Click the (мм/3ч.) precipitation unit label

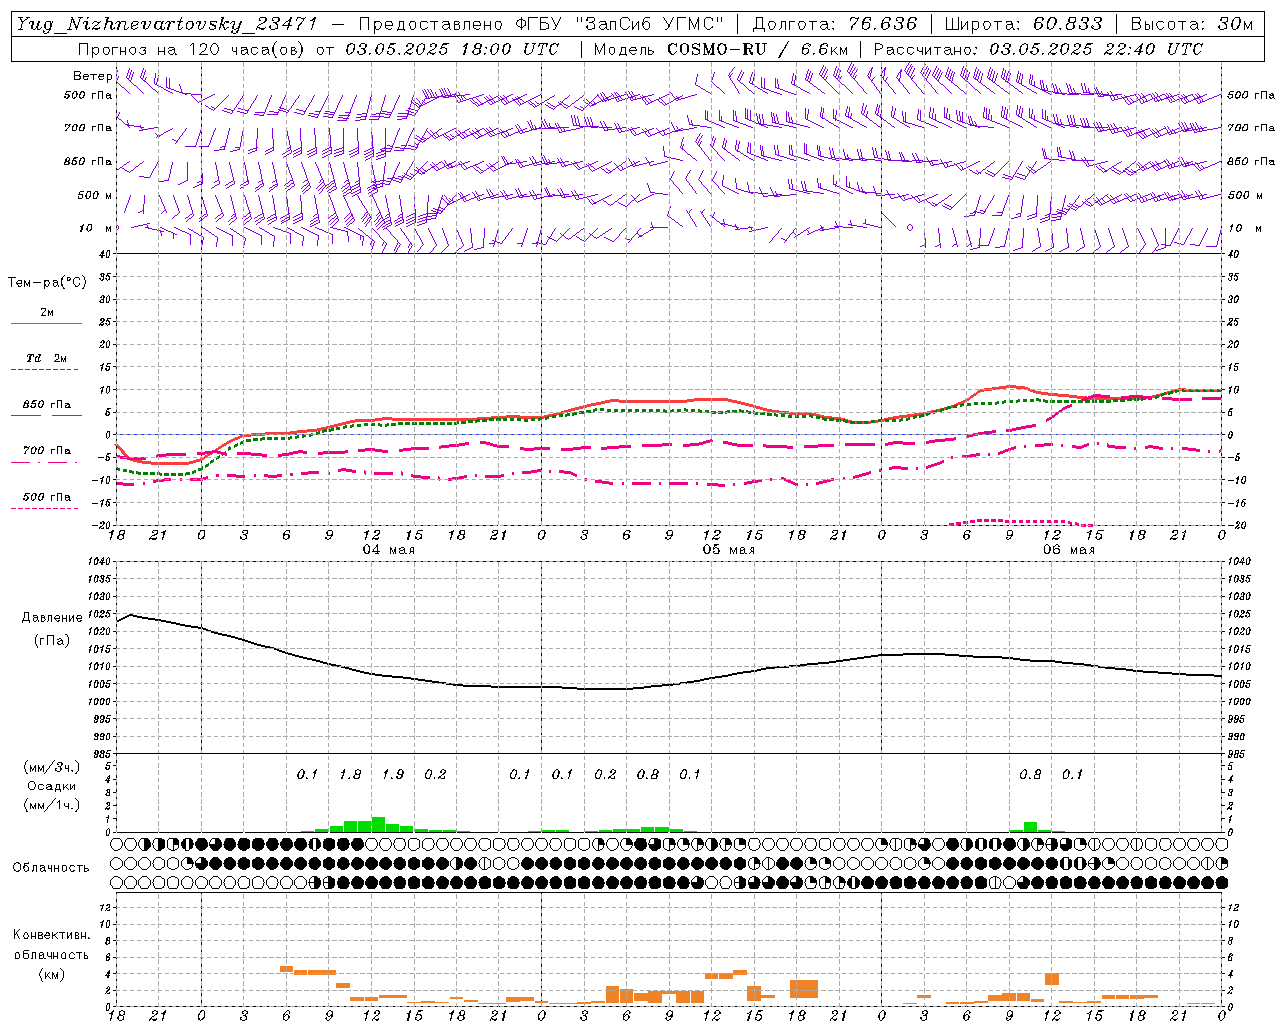(52, 767)
